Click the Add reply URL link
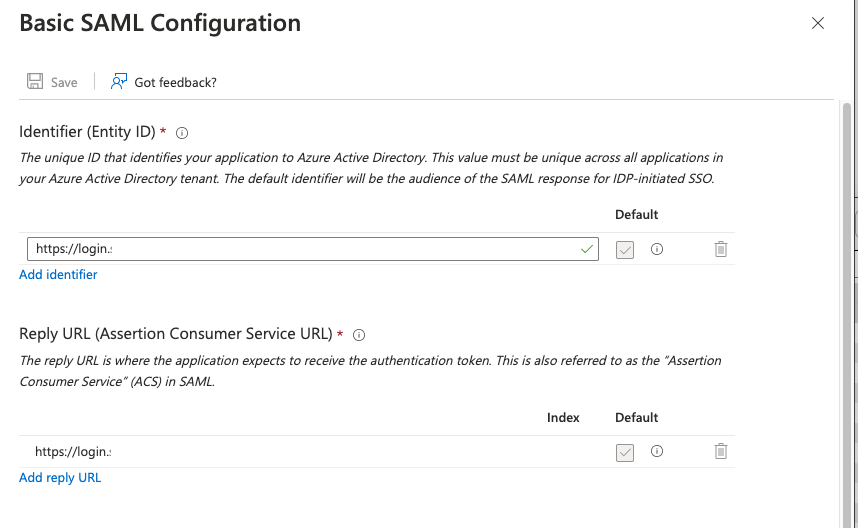Screen dimensions: 858x528 coord(60,477)
